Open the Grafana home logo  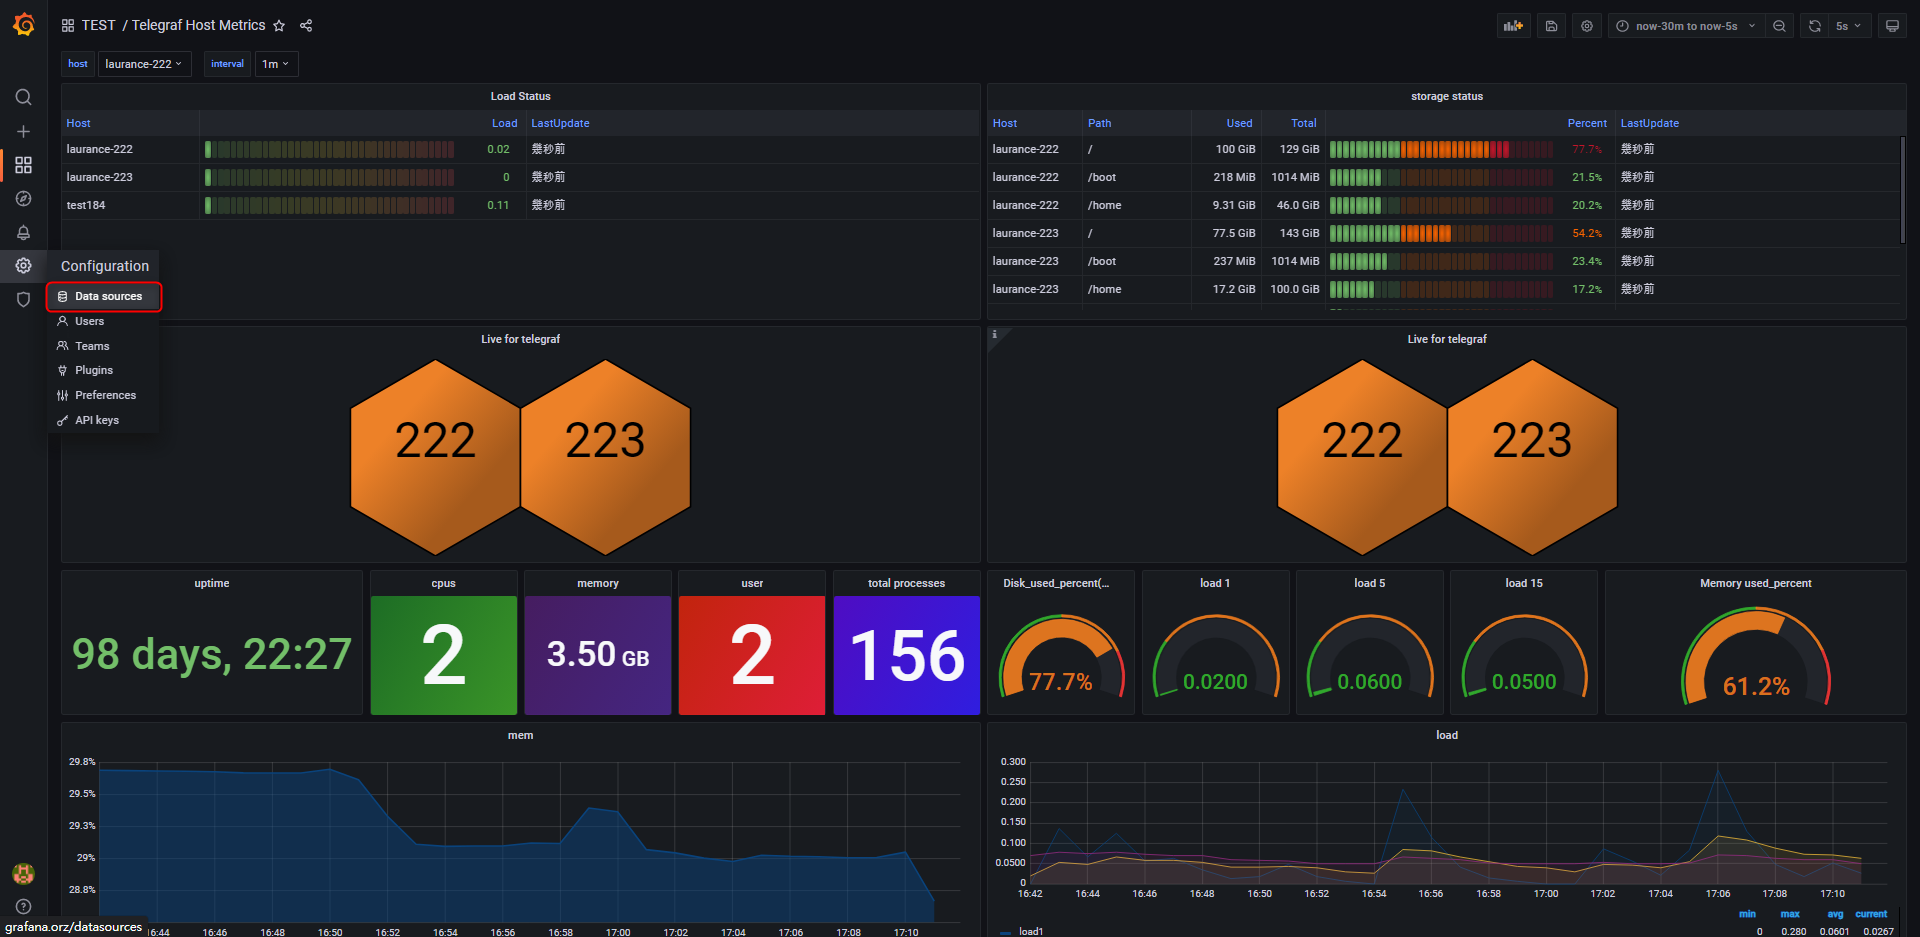point(24,25)
